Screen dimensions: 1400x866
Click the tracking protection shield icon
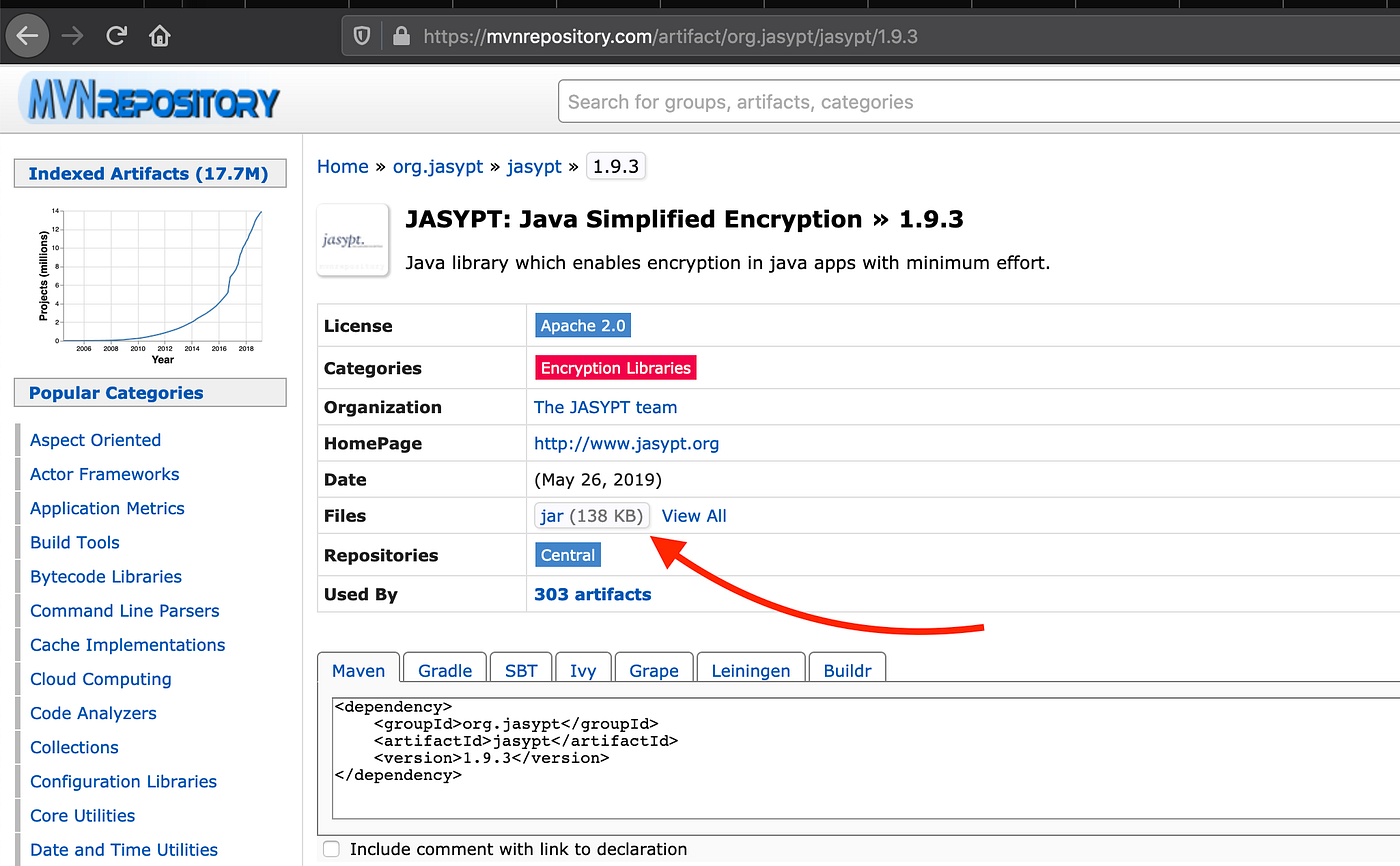pos(360,35)
